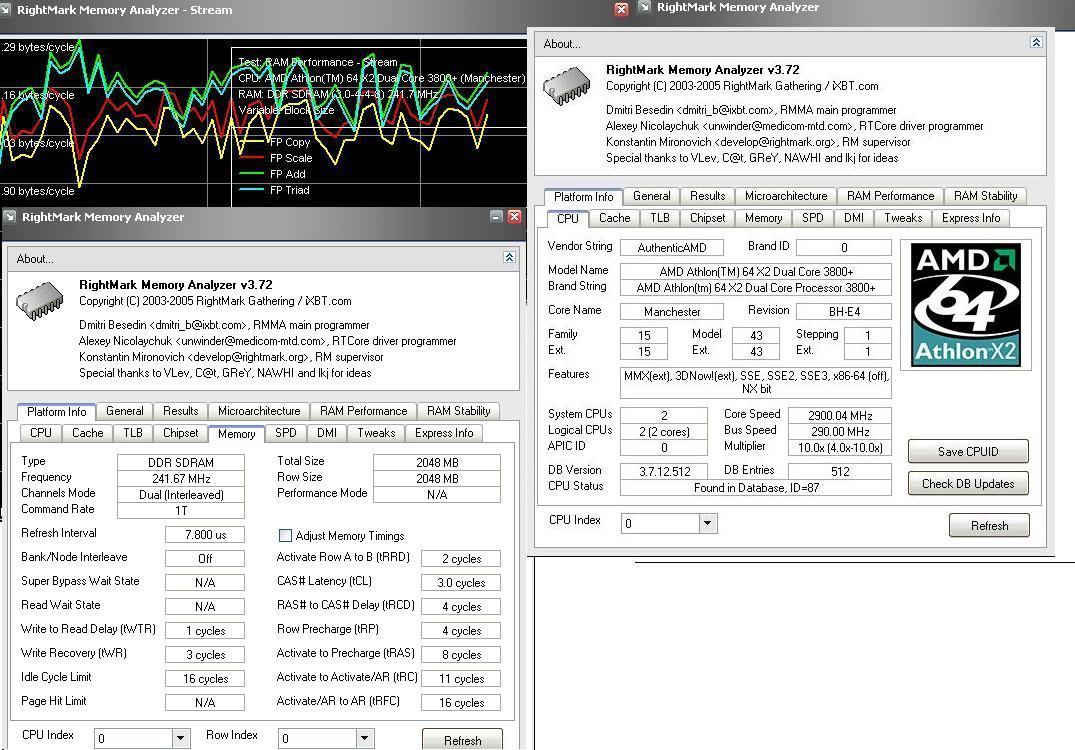Click the title bar icon of the CPU-tab window
1075x750 pixels.
point(644,7)
